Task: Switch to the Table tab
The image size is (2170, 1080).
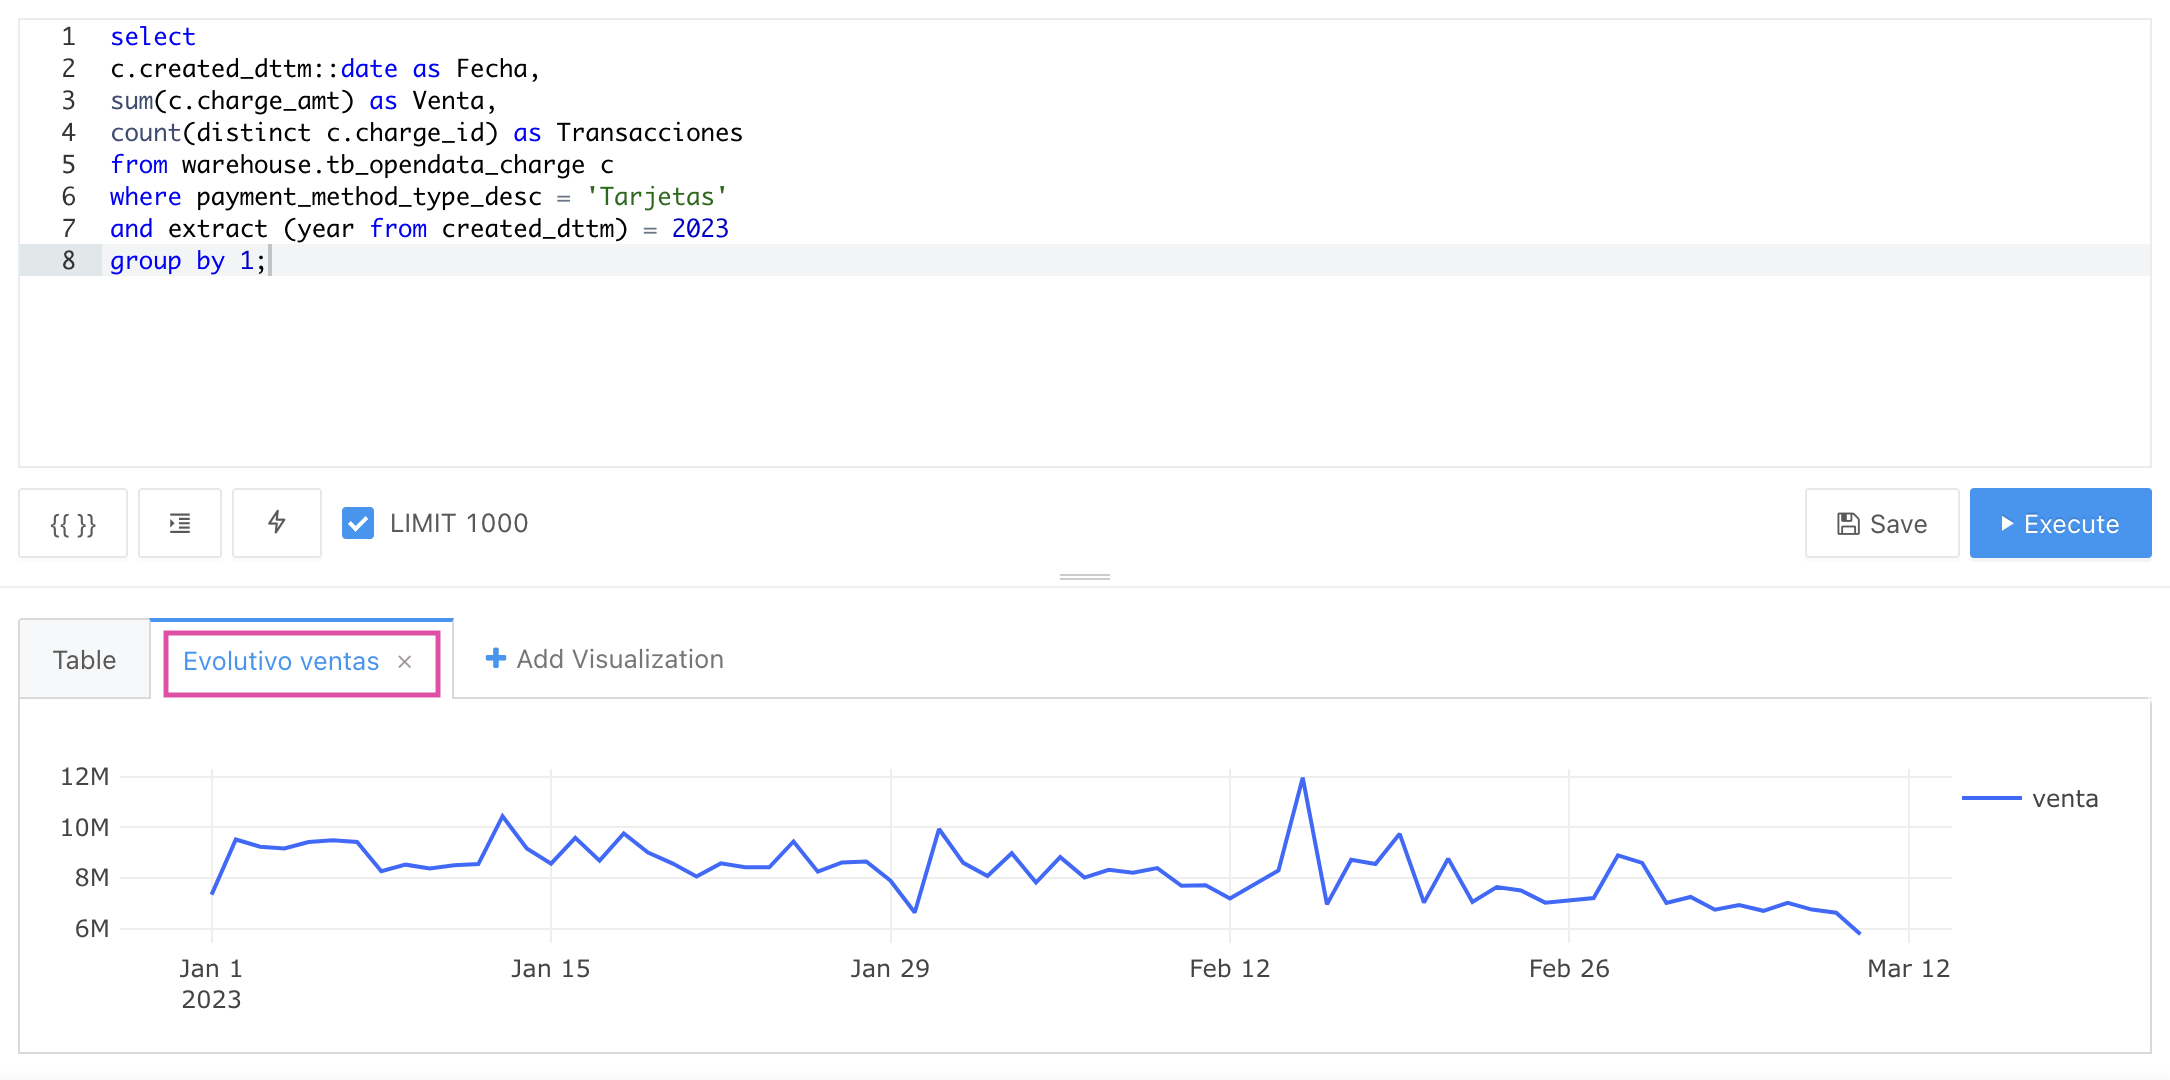Action: (x=84, y=660)
